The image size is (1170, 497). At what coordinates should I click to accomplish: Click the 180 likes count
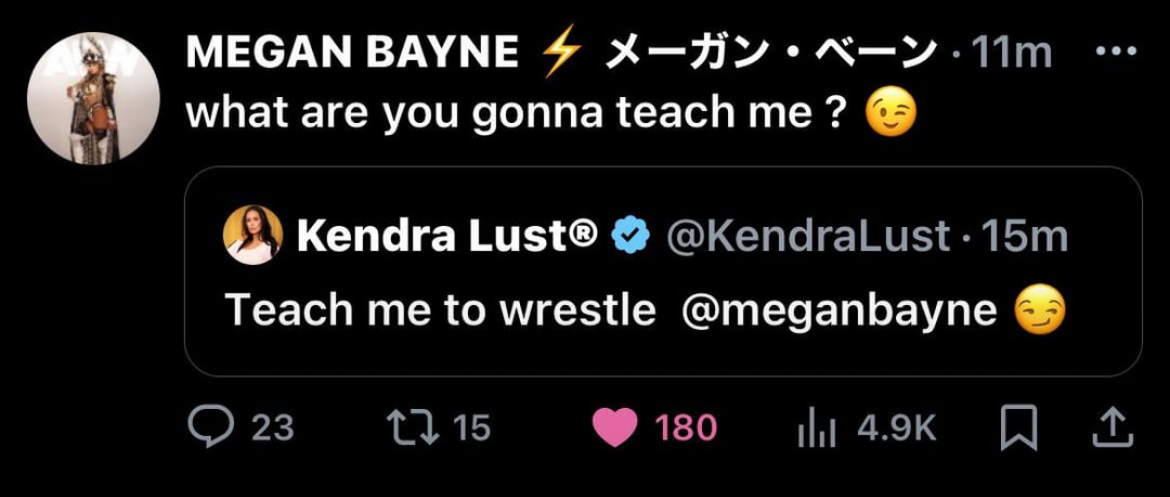point(686,429)
